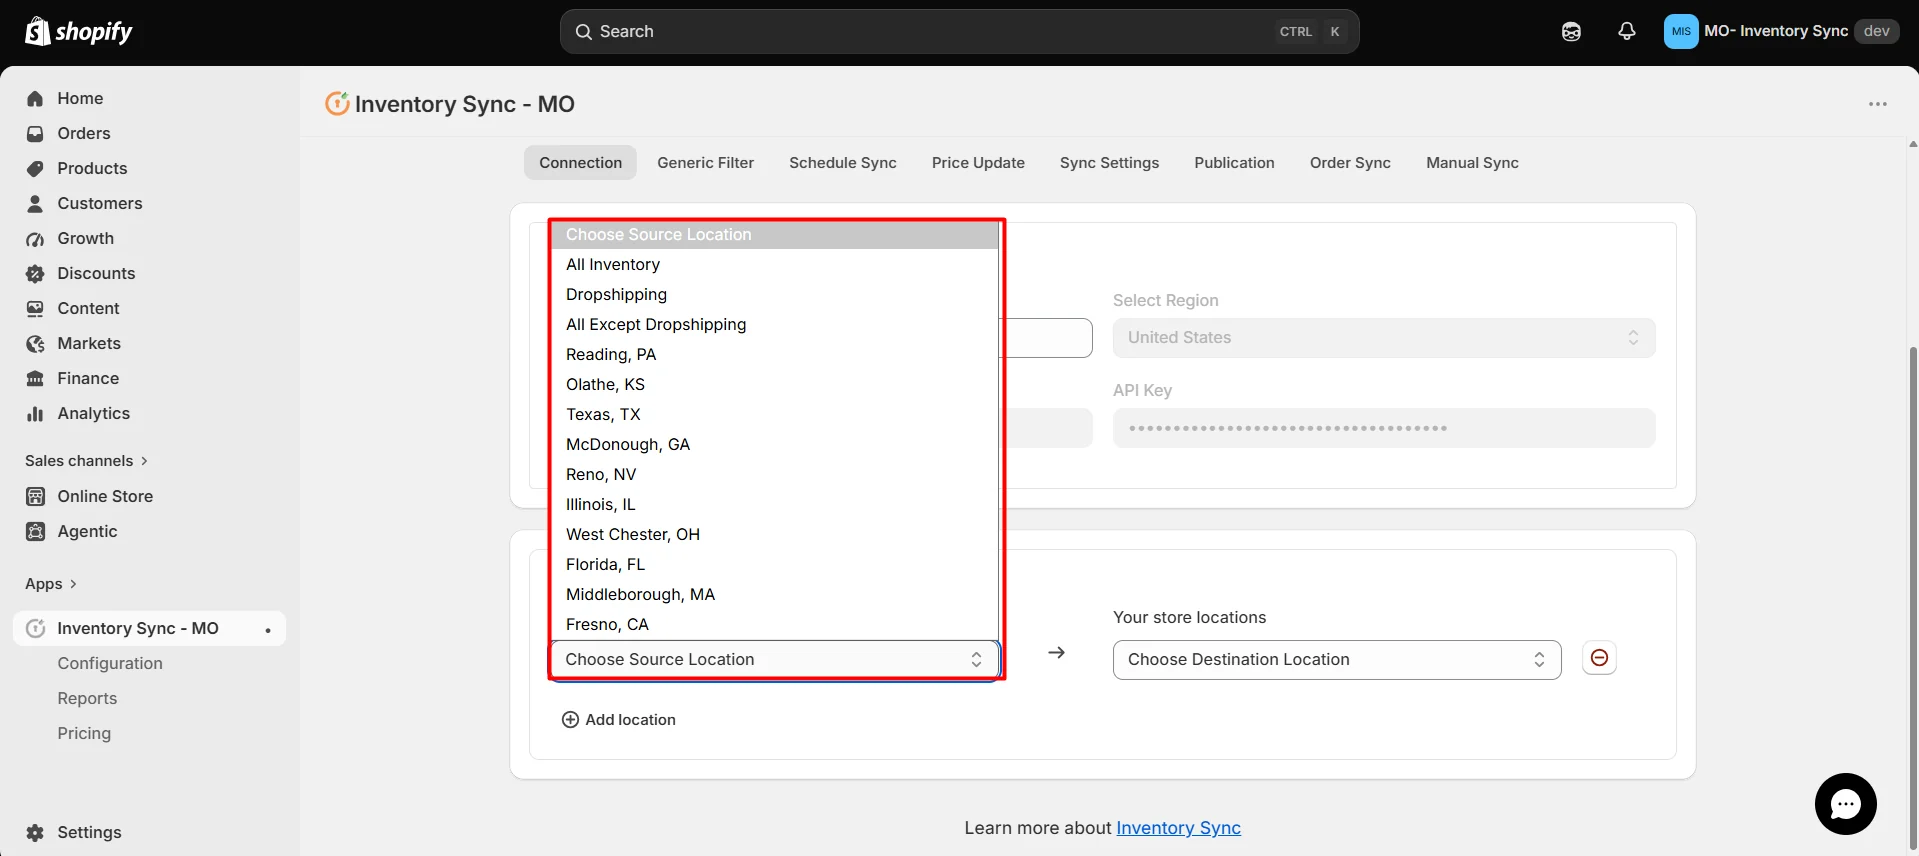
Task: Click the MIS account avatar
Action: tap(1681, 31)
